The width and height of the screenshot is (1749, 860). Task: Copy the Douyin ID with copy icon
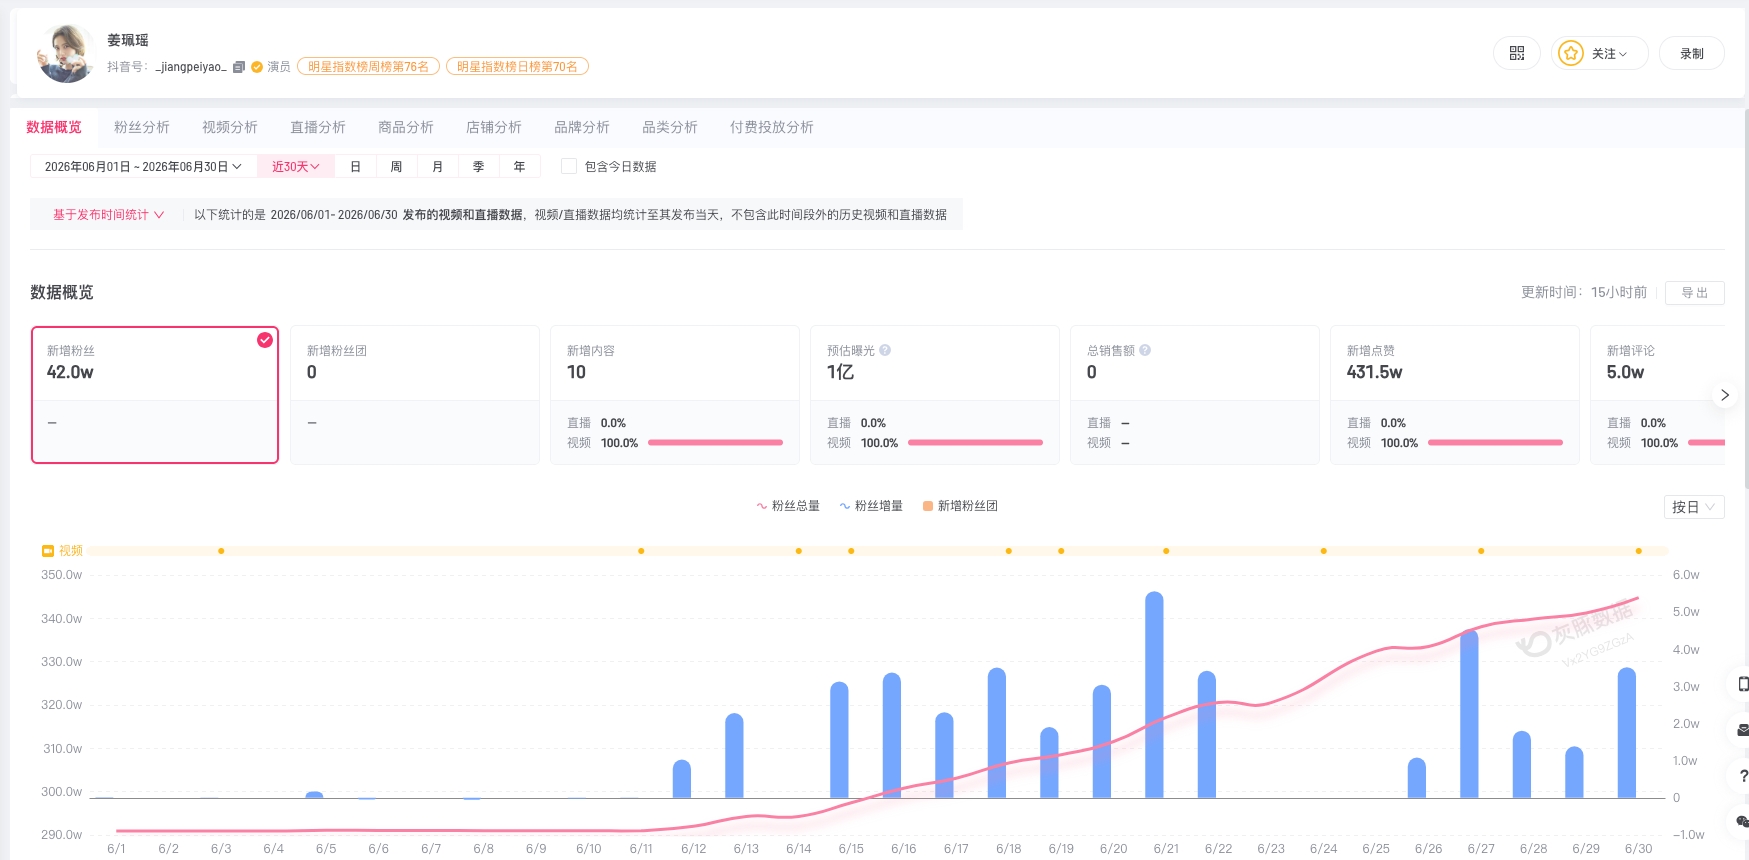239,67
